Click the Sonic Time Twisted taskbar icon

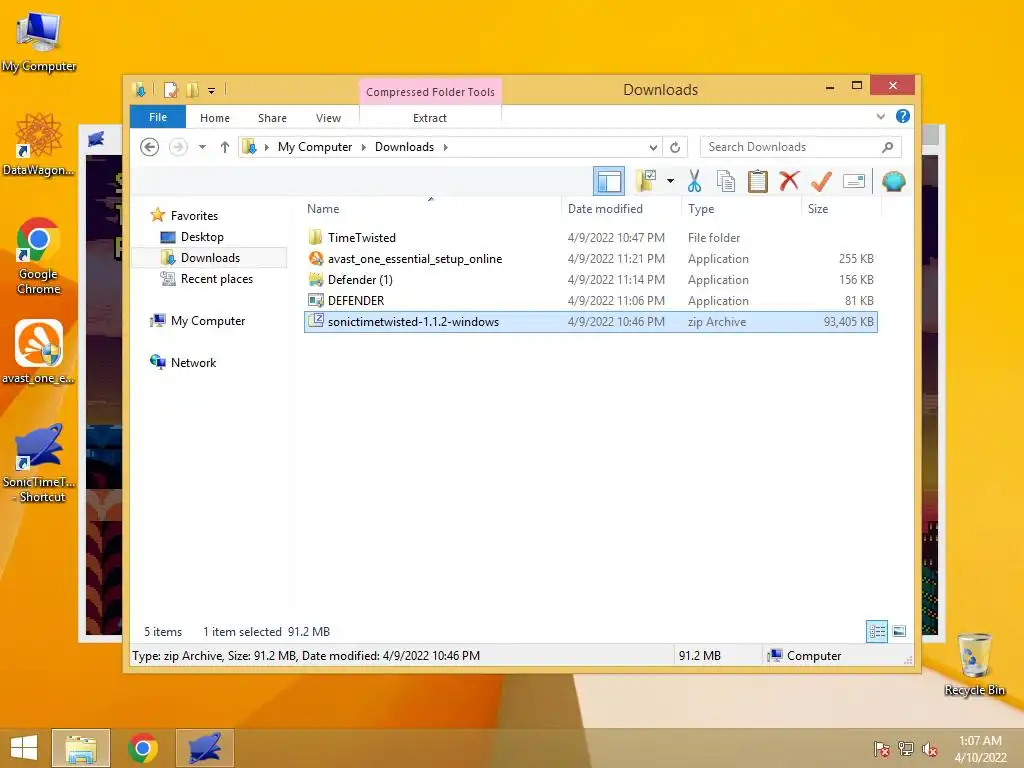(x=204, y=748)
